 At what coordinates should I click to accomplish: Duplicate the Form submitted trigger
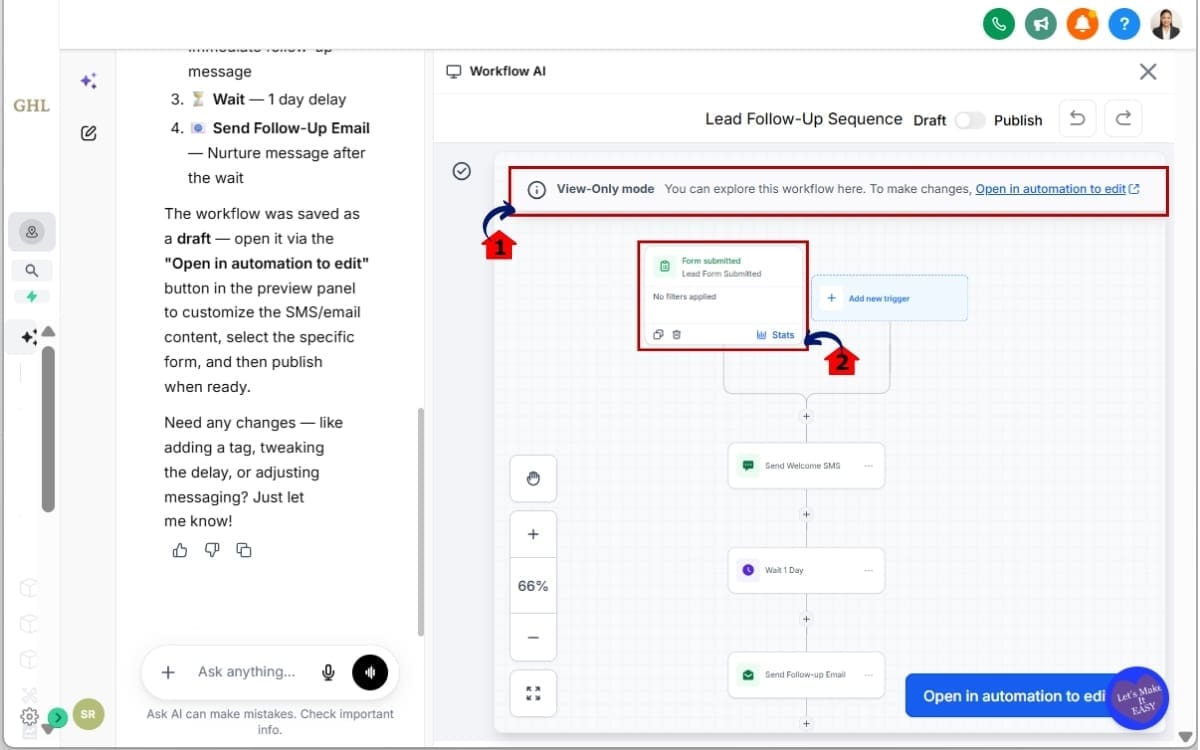658,335
